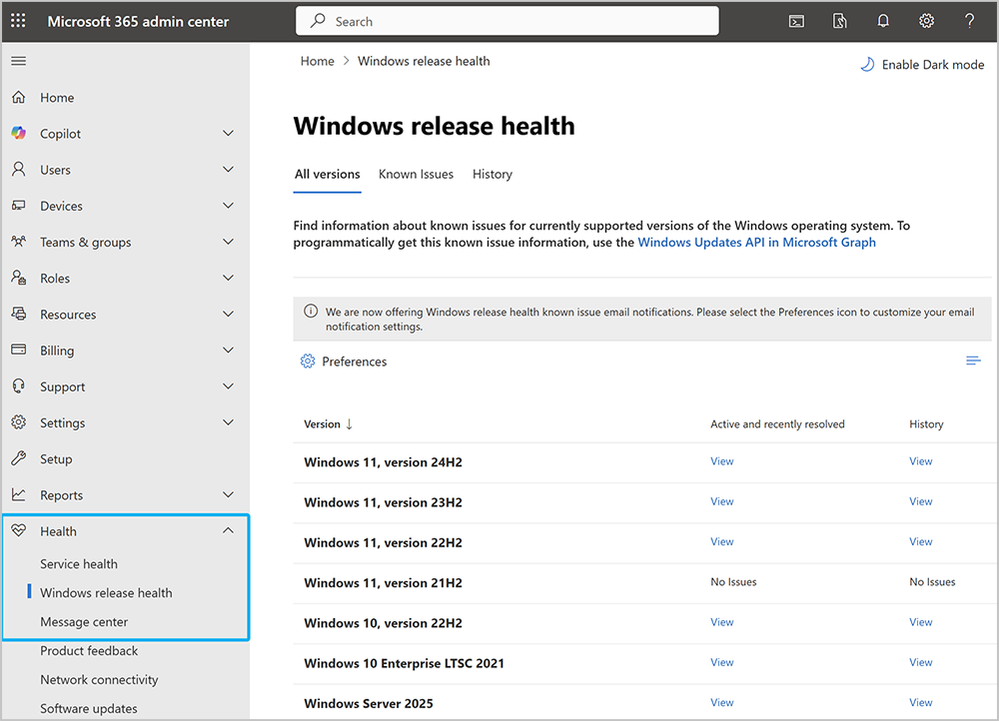This screenshot has height=721, width=999.
Task: Click the moon icon for dark mode
Action: click(867, 64)
